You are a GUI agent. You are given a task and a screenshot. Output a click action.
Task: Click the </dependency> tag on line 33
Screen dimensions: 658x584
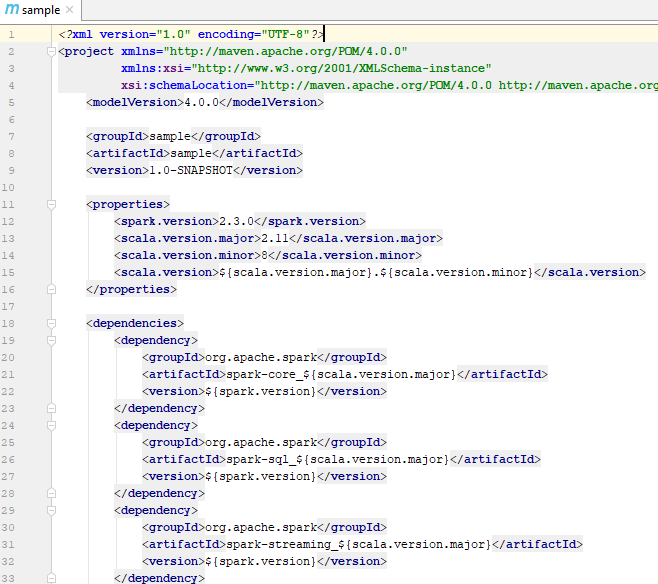pos(159,578)
